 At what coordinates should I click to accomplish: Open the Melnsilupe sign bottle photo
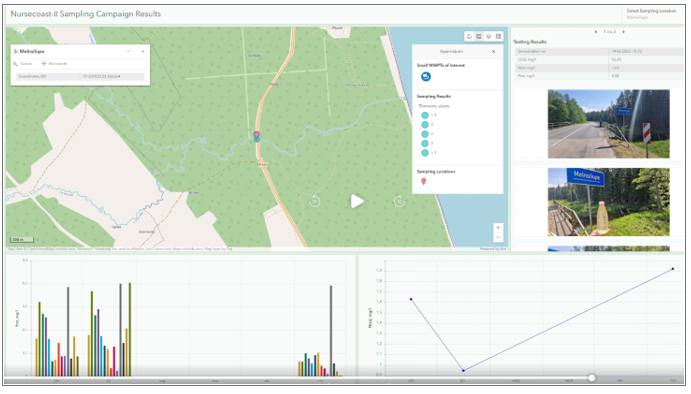click(x=609, y=202)
